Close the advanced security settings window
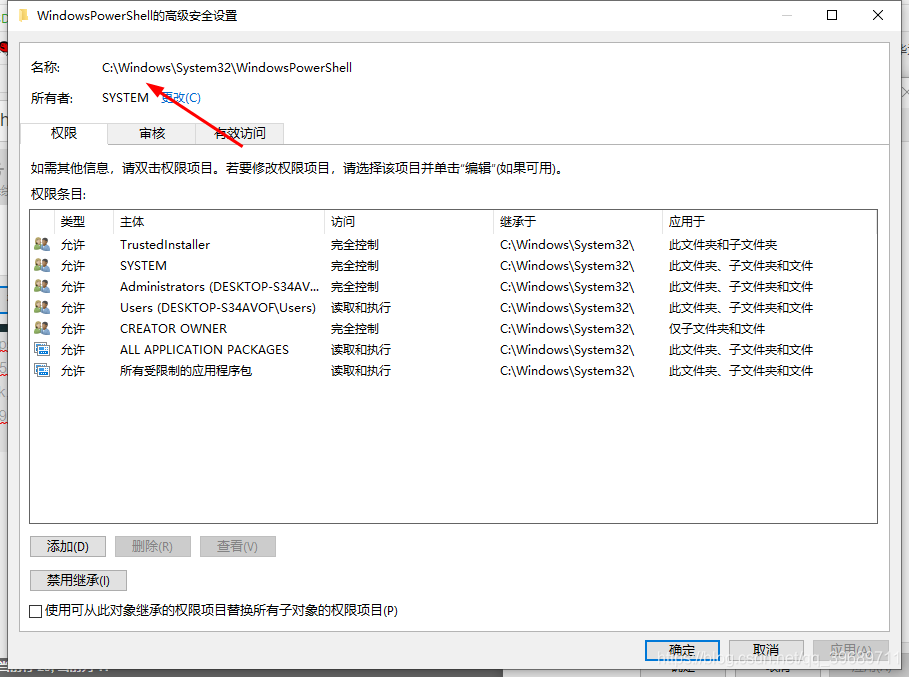 coord(878,15)
